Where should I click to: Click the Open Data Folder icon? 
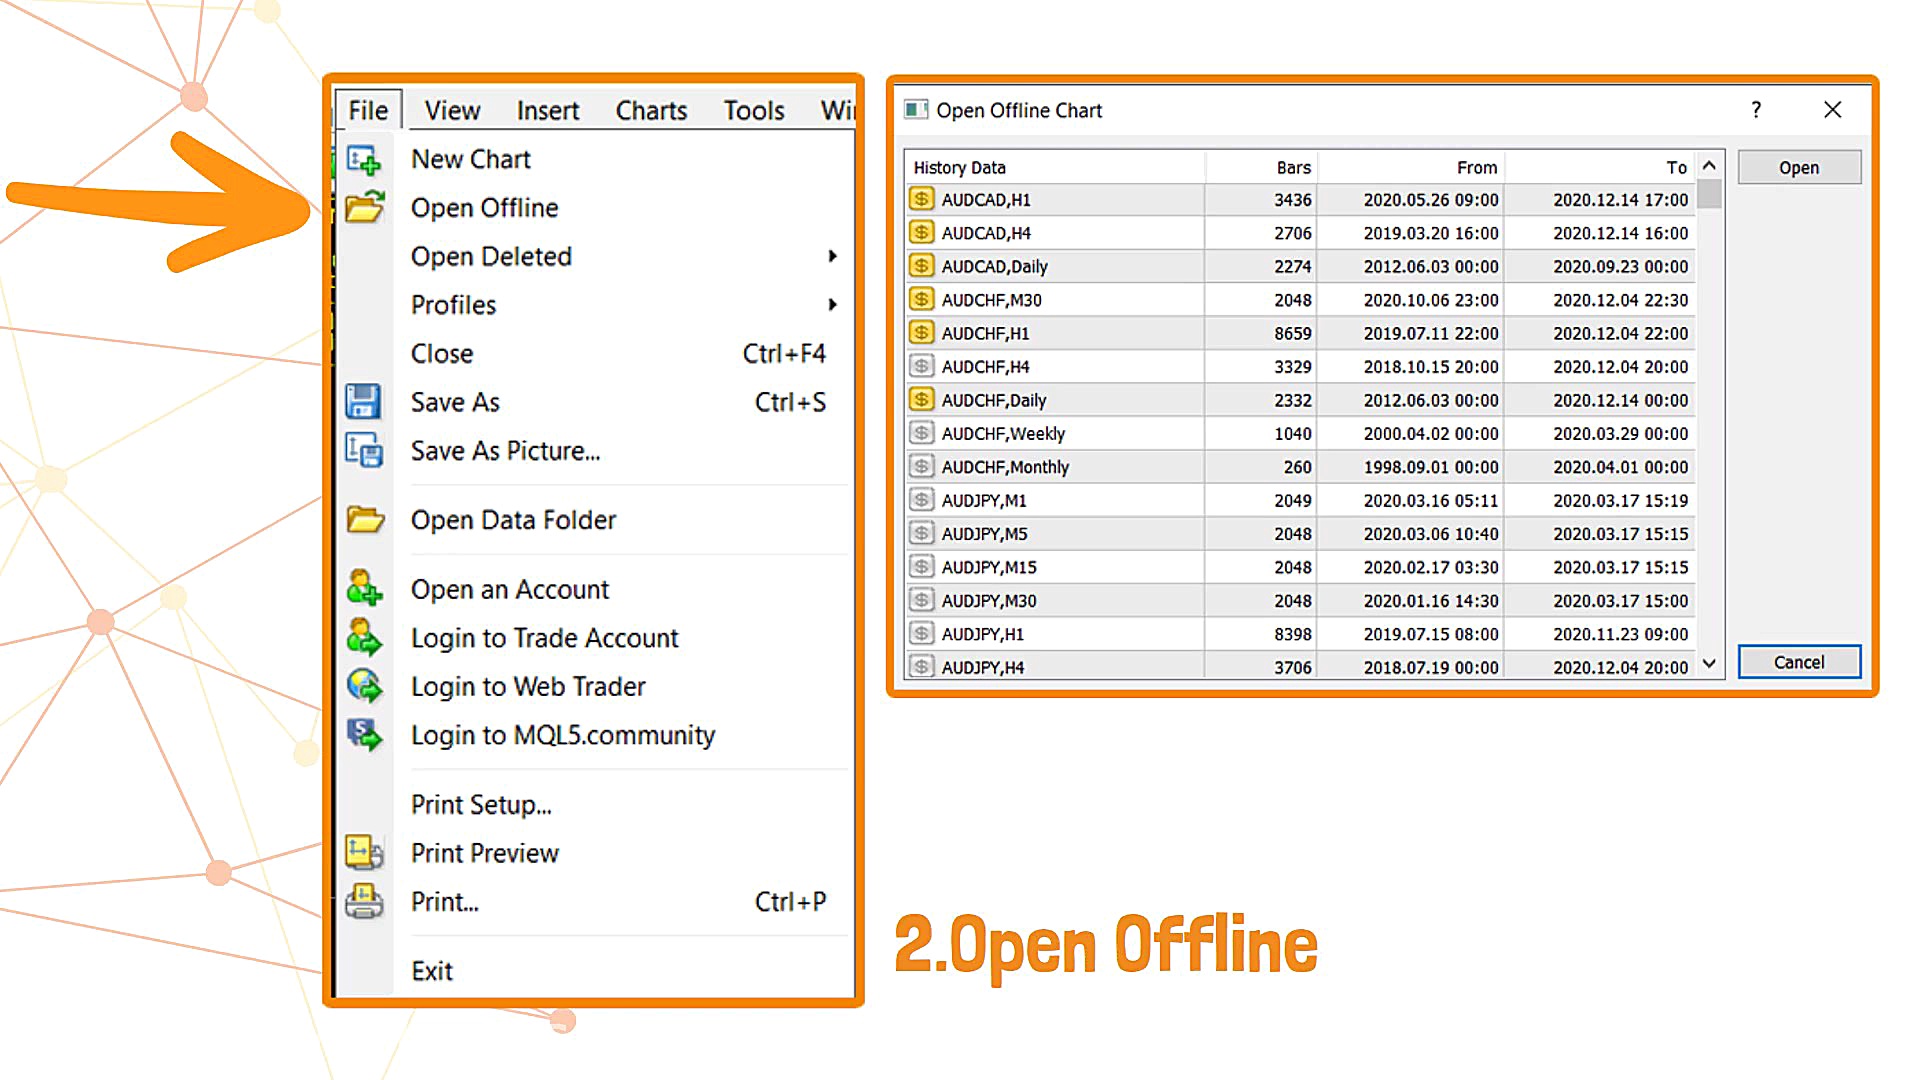[364, 520]
